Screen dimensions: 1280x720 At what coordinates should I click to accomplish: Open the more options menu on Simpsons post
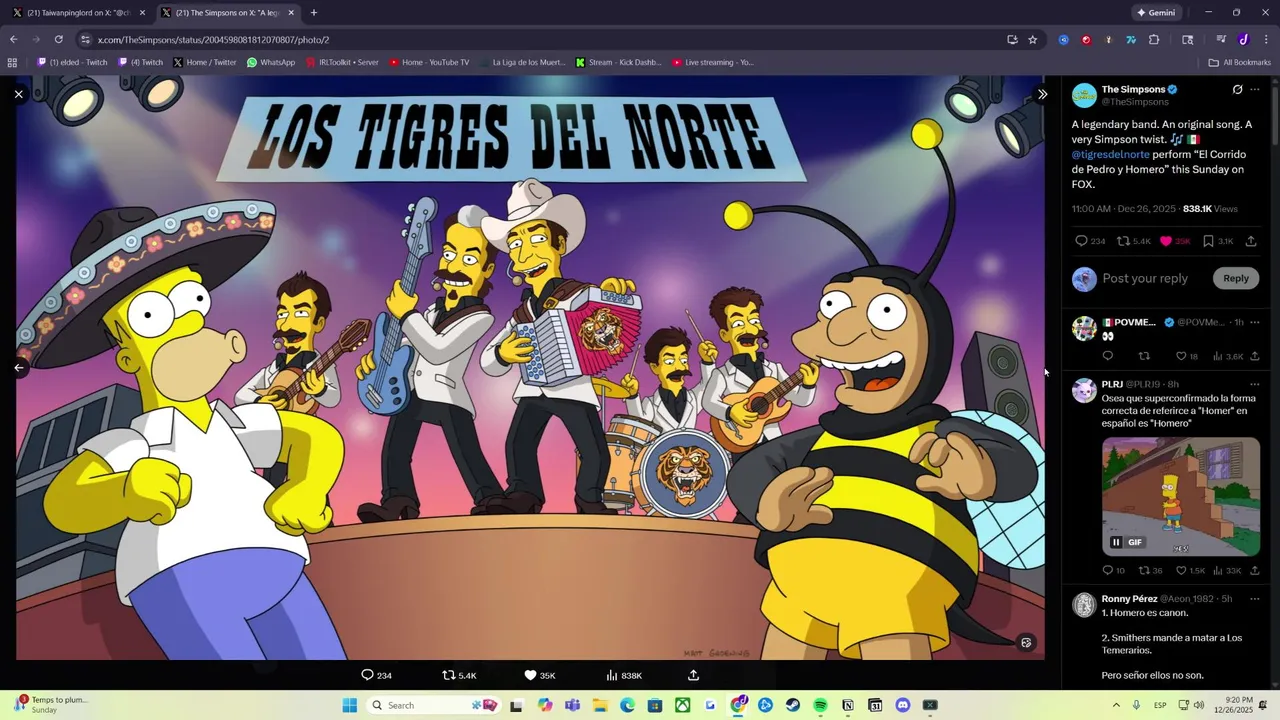click(x=1255, y=89)
